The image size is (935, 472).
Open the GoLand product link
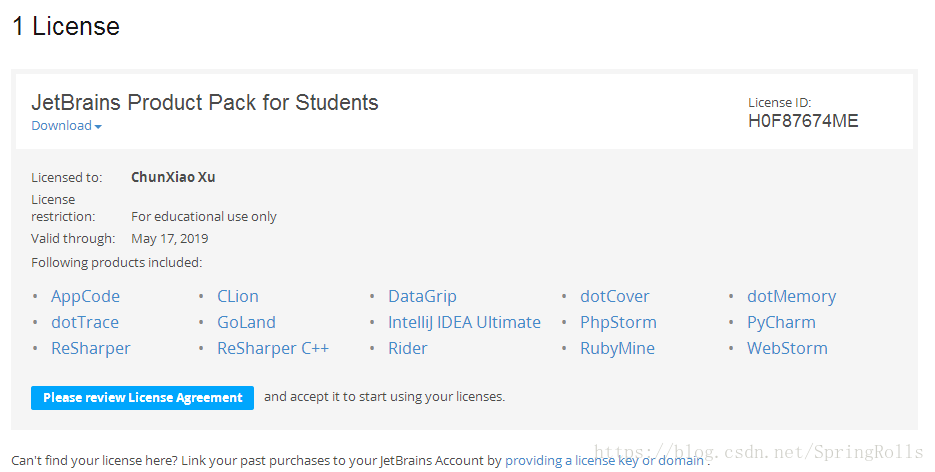246,322
